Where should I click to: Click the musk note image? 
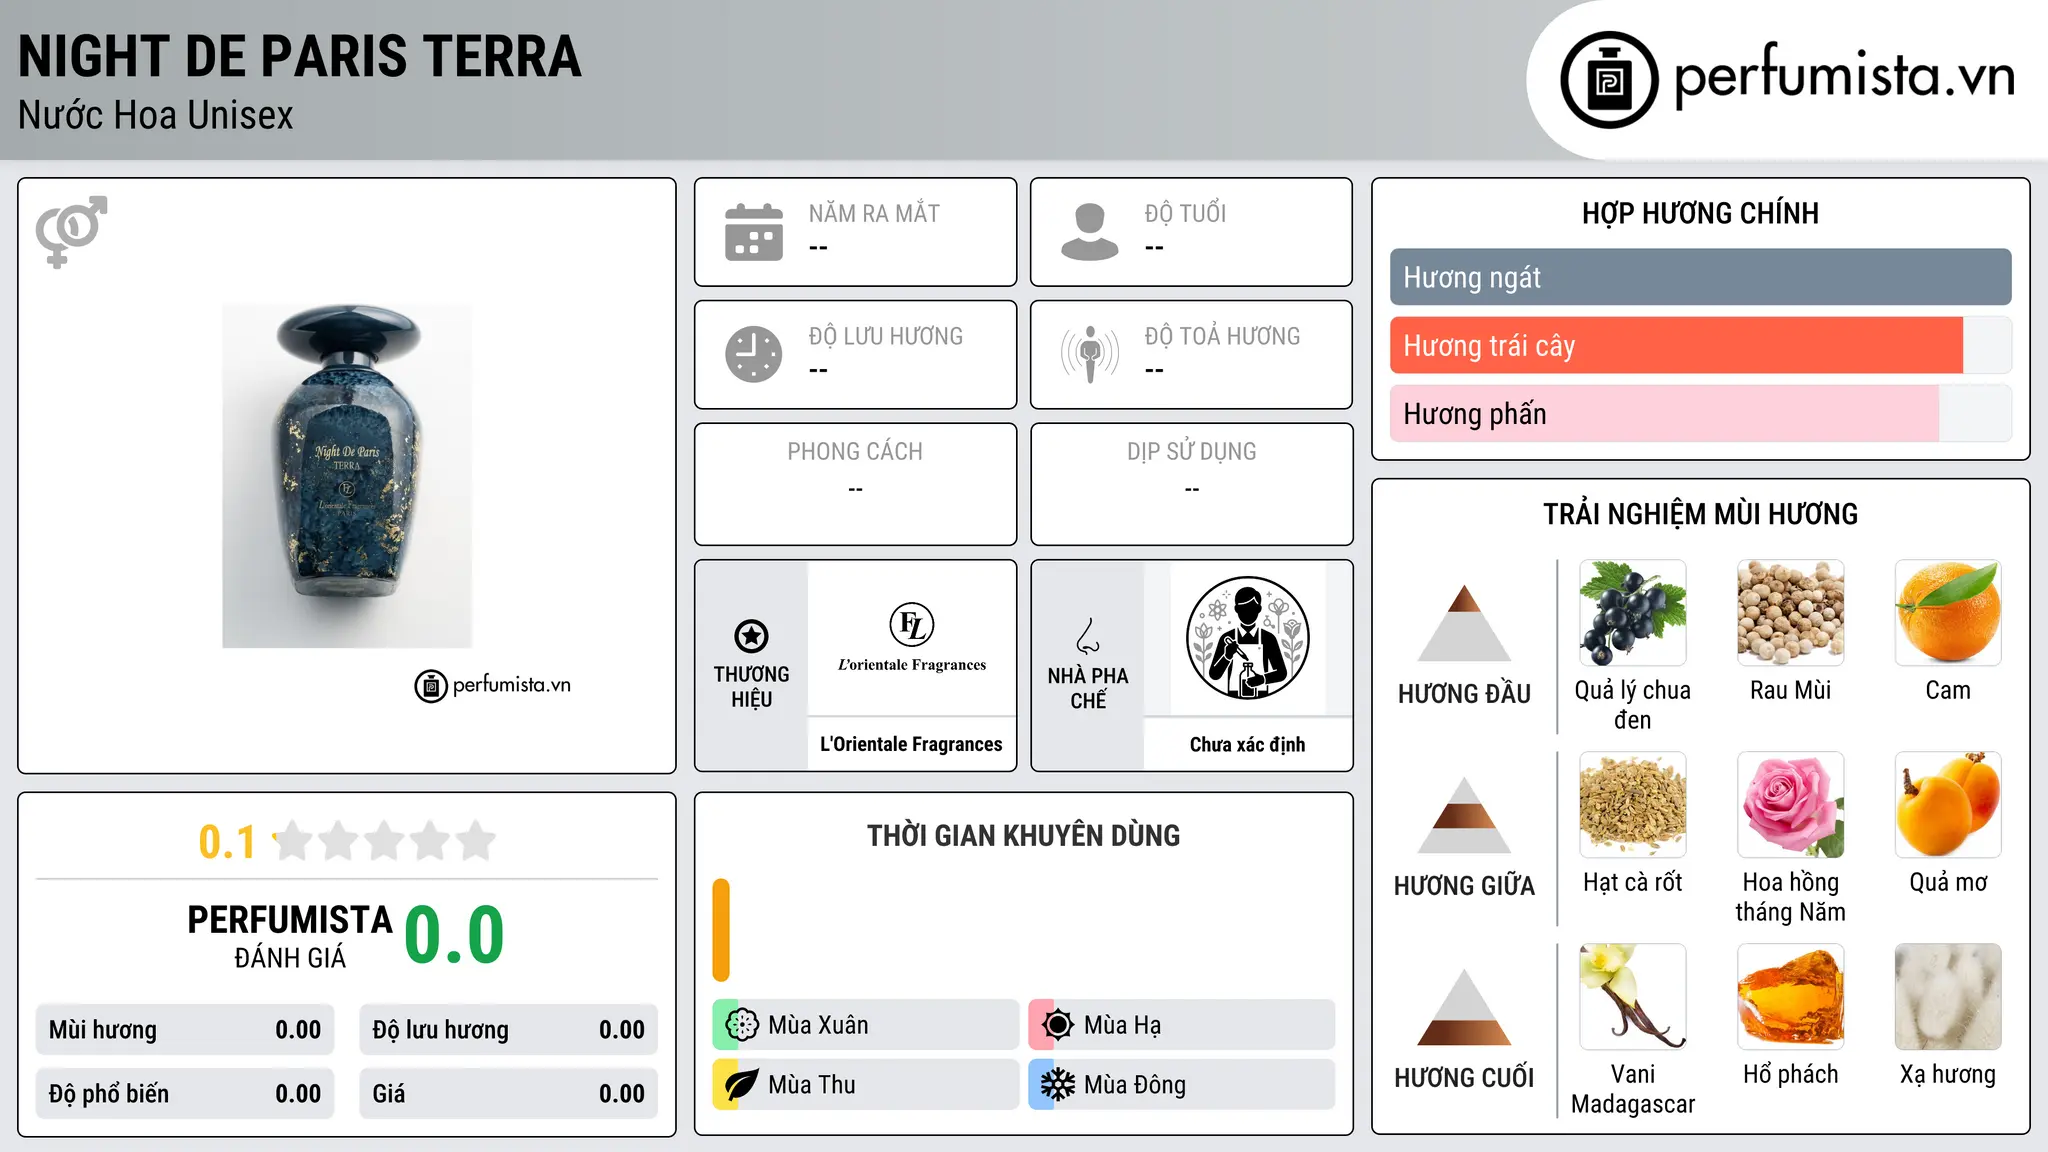click(1948, 997)
